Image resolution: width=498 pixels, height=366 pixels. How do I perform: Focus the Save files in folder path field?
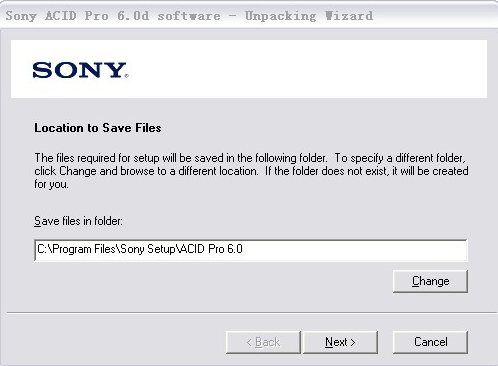(x=251, y=250)
